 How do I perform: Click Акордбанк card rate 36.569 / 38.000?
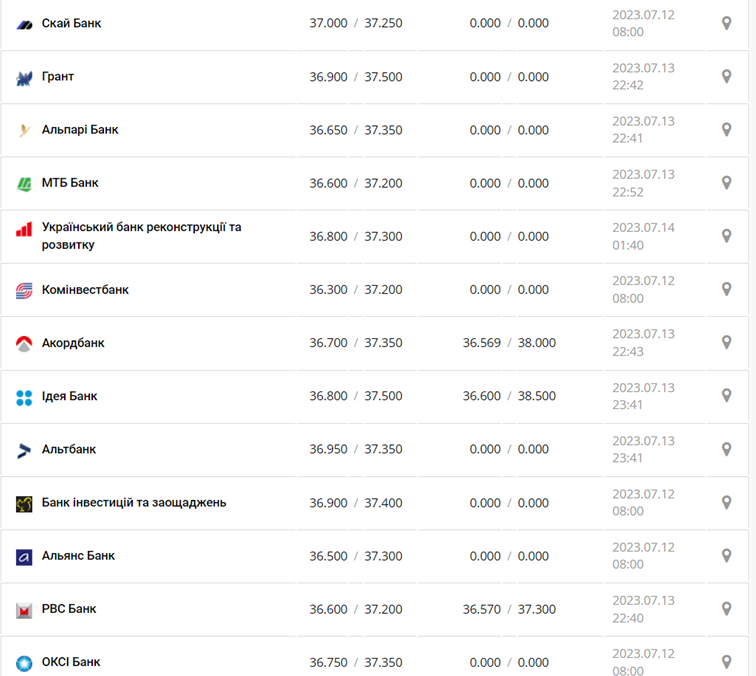[509, 343]
